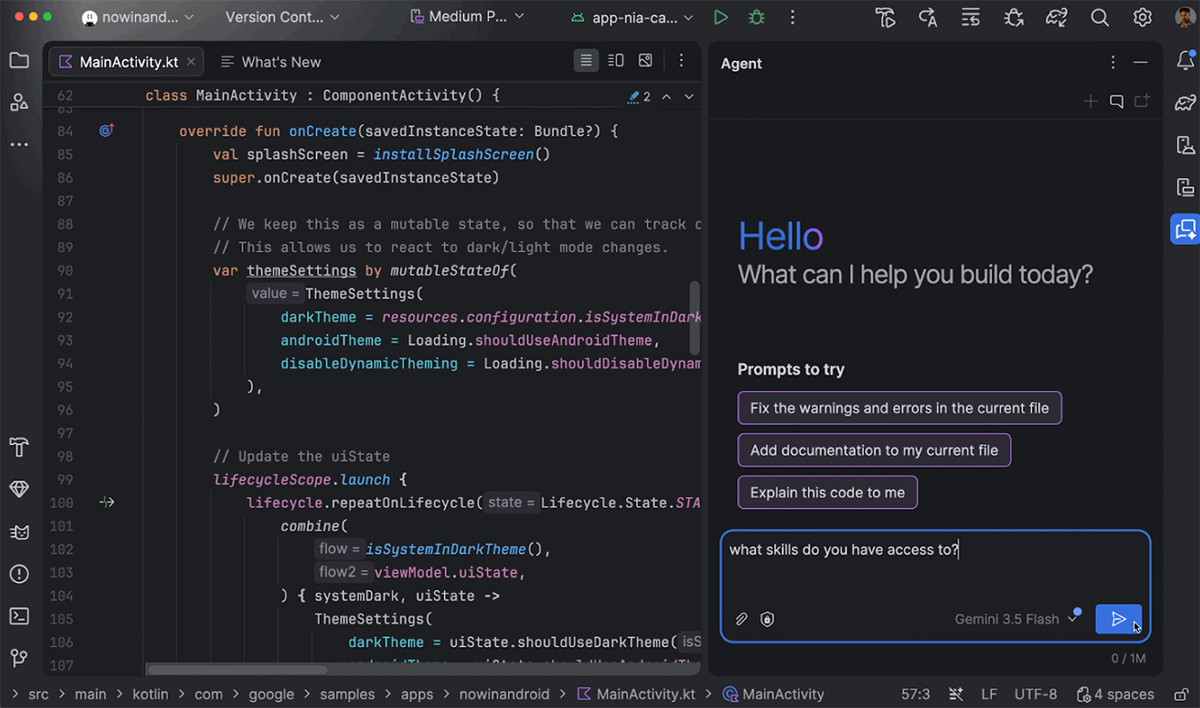
Task: Go to next highlighted problem down chevron
Action: [x=690, y=96]
